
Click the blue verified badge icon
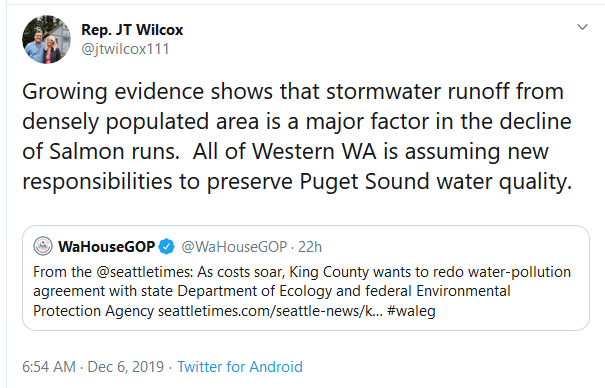[167, 246]
